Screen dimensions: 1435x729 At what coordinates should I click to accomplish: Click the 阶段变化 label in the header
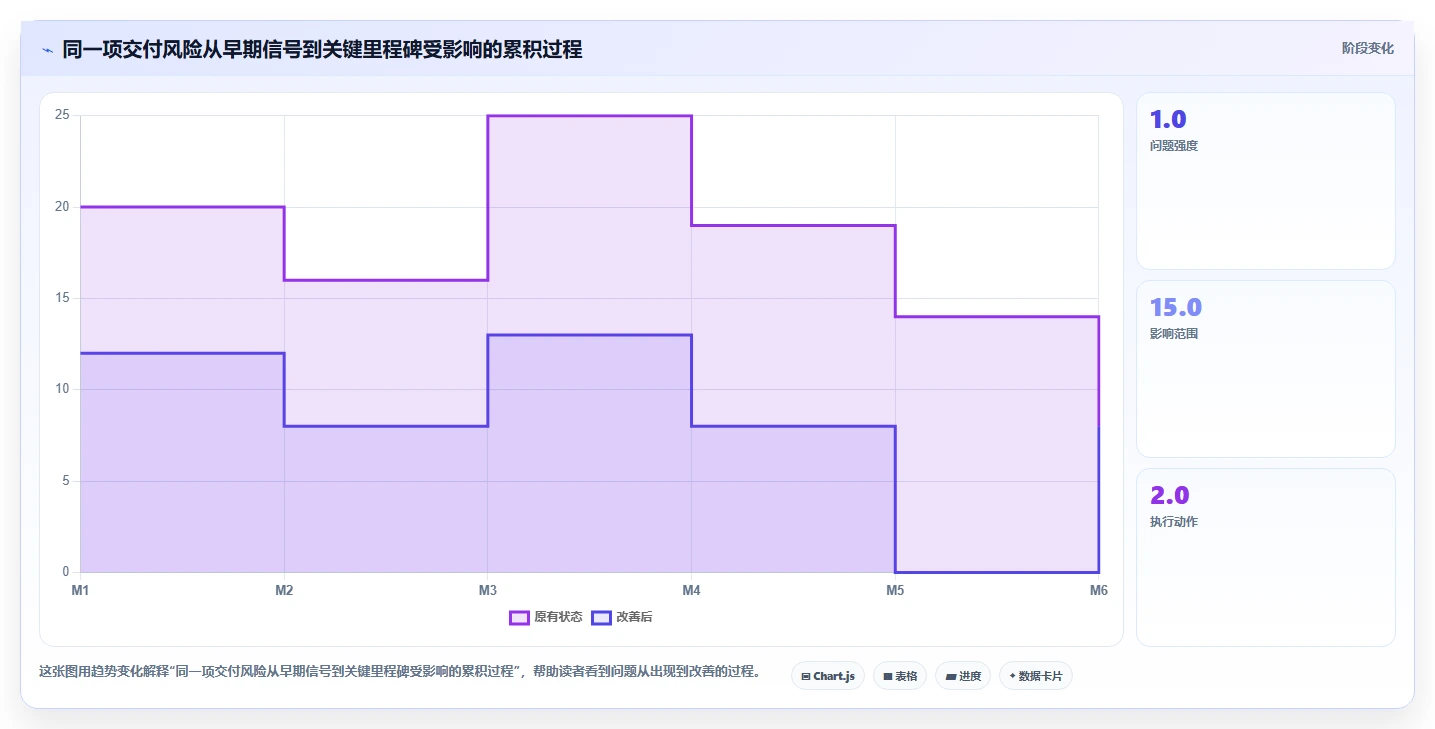(1367, 48)
